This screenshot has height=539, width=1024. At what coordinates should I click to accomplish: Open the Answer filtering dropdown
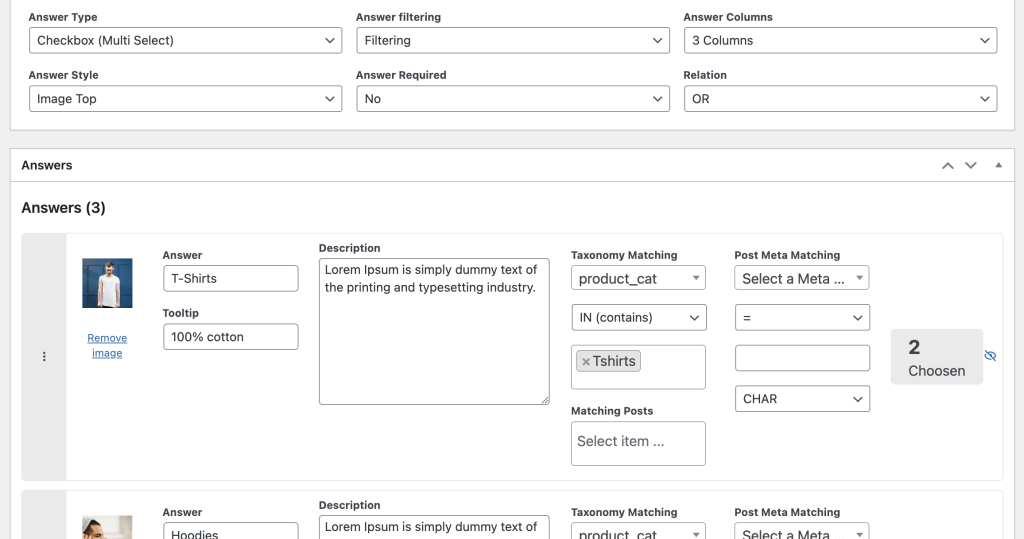click(x=513, y=41)
